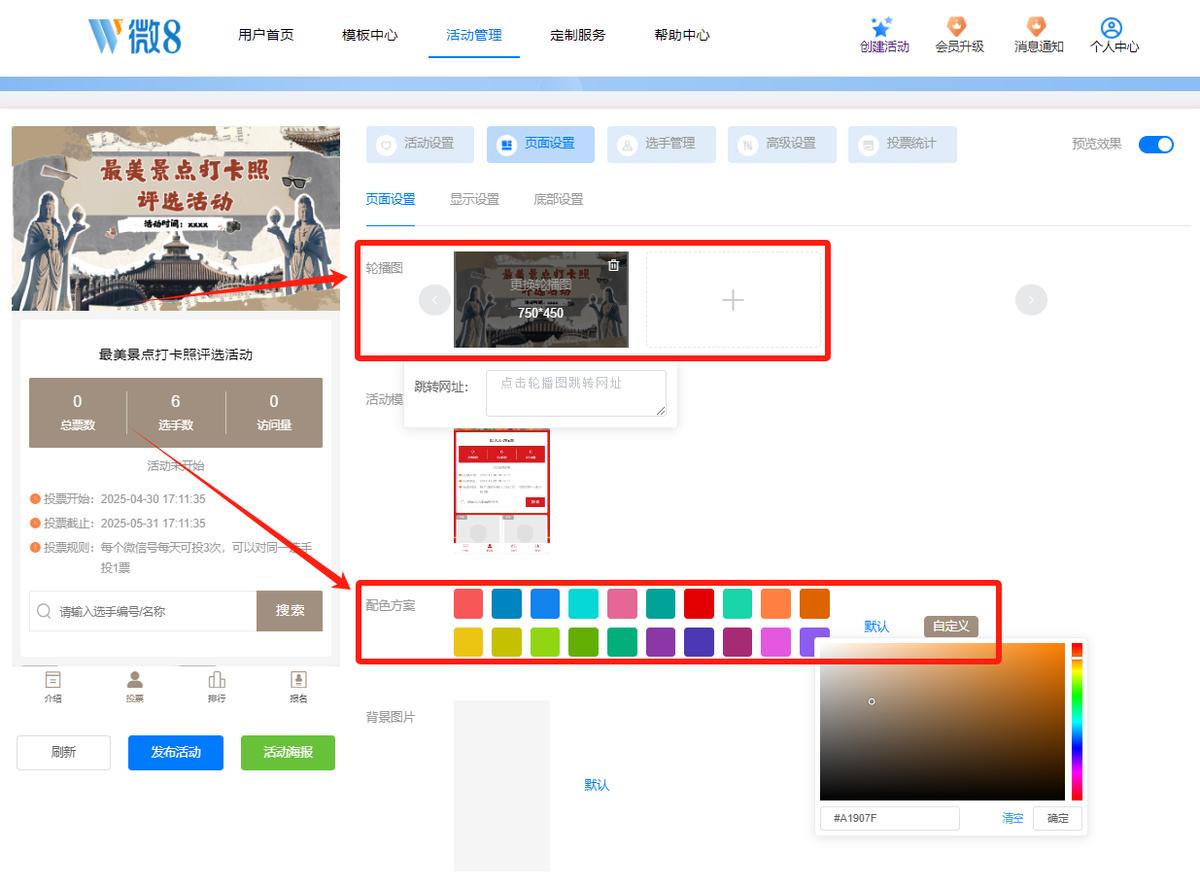Open 帮助中心 in top navigation
This screenshot has height=879, width=1200.
682,35
